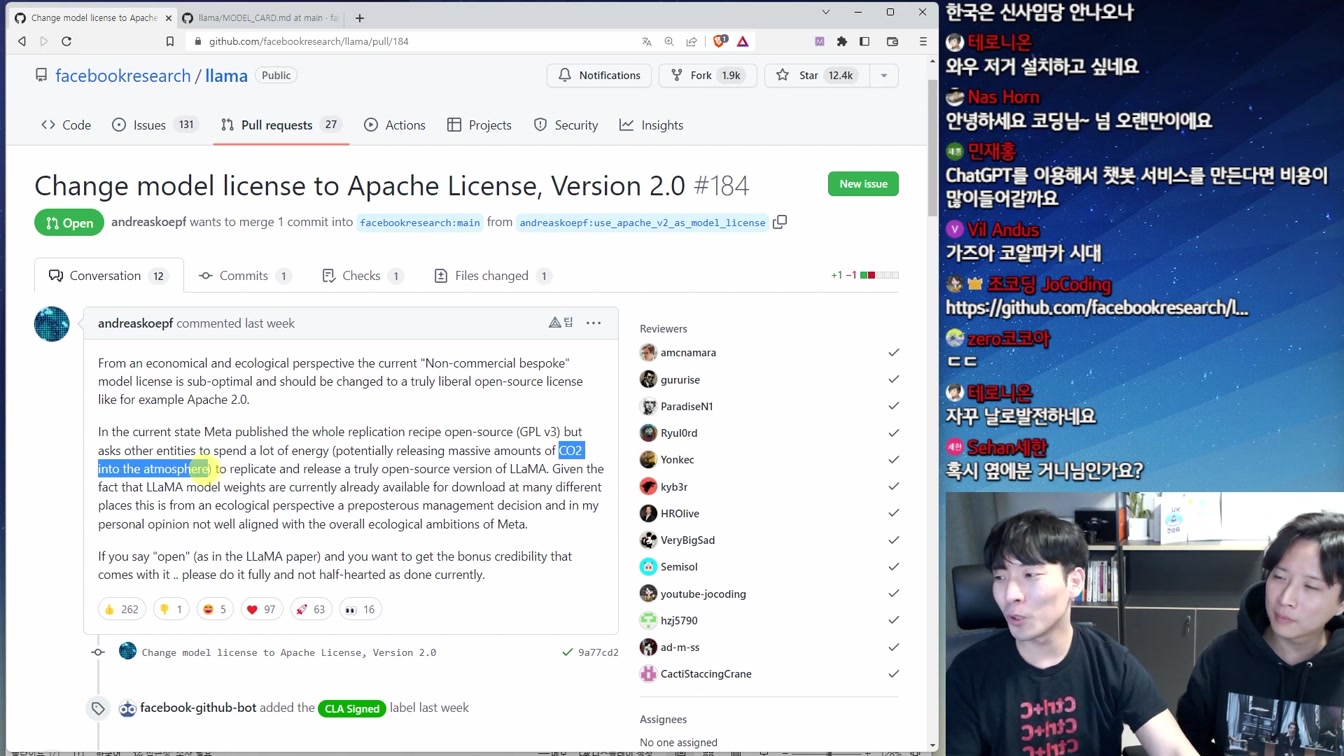This screenshot has height=756, width=1344.
Task: Click the bookmark icon in address bar
Action: pyautogui.click(x=170, y=41)
